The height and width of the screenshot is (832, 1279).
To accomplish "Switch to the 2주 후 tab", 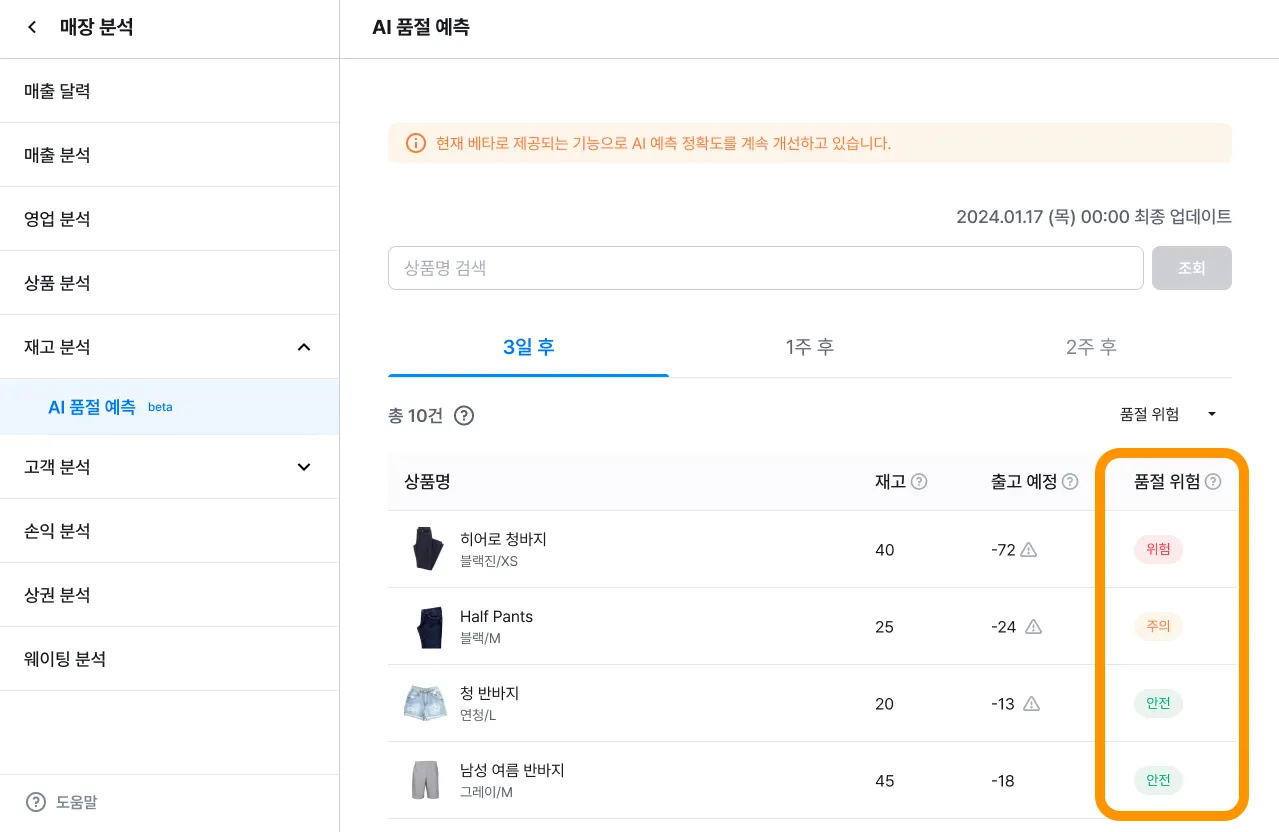I will tap(1091, 347).
